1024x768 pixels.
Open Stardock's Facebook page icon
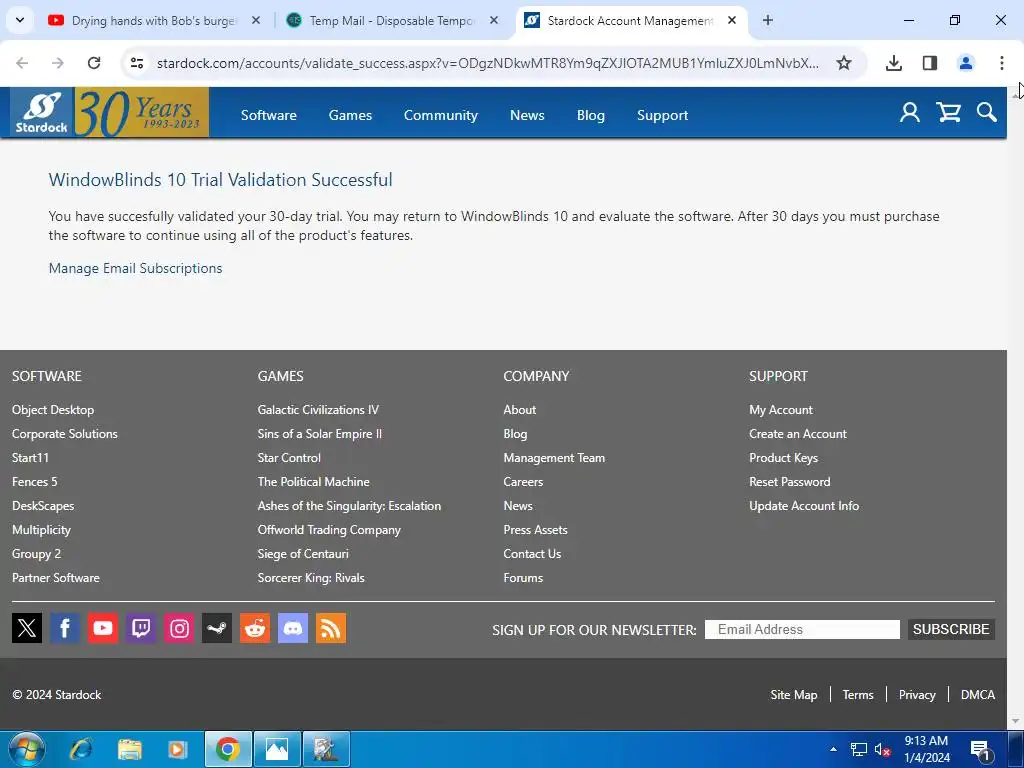(x=65, y=628)
